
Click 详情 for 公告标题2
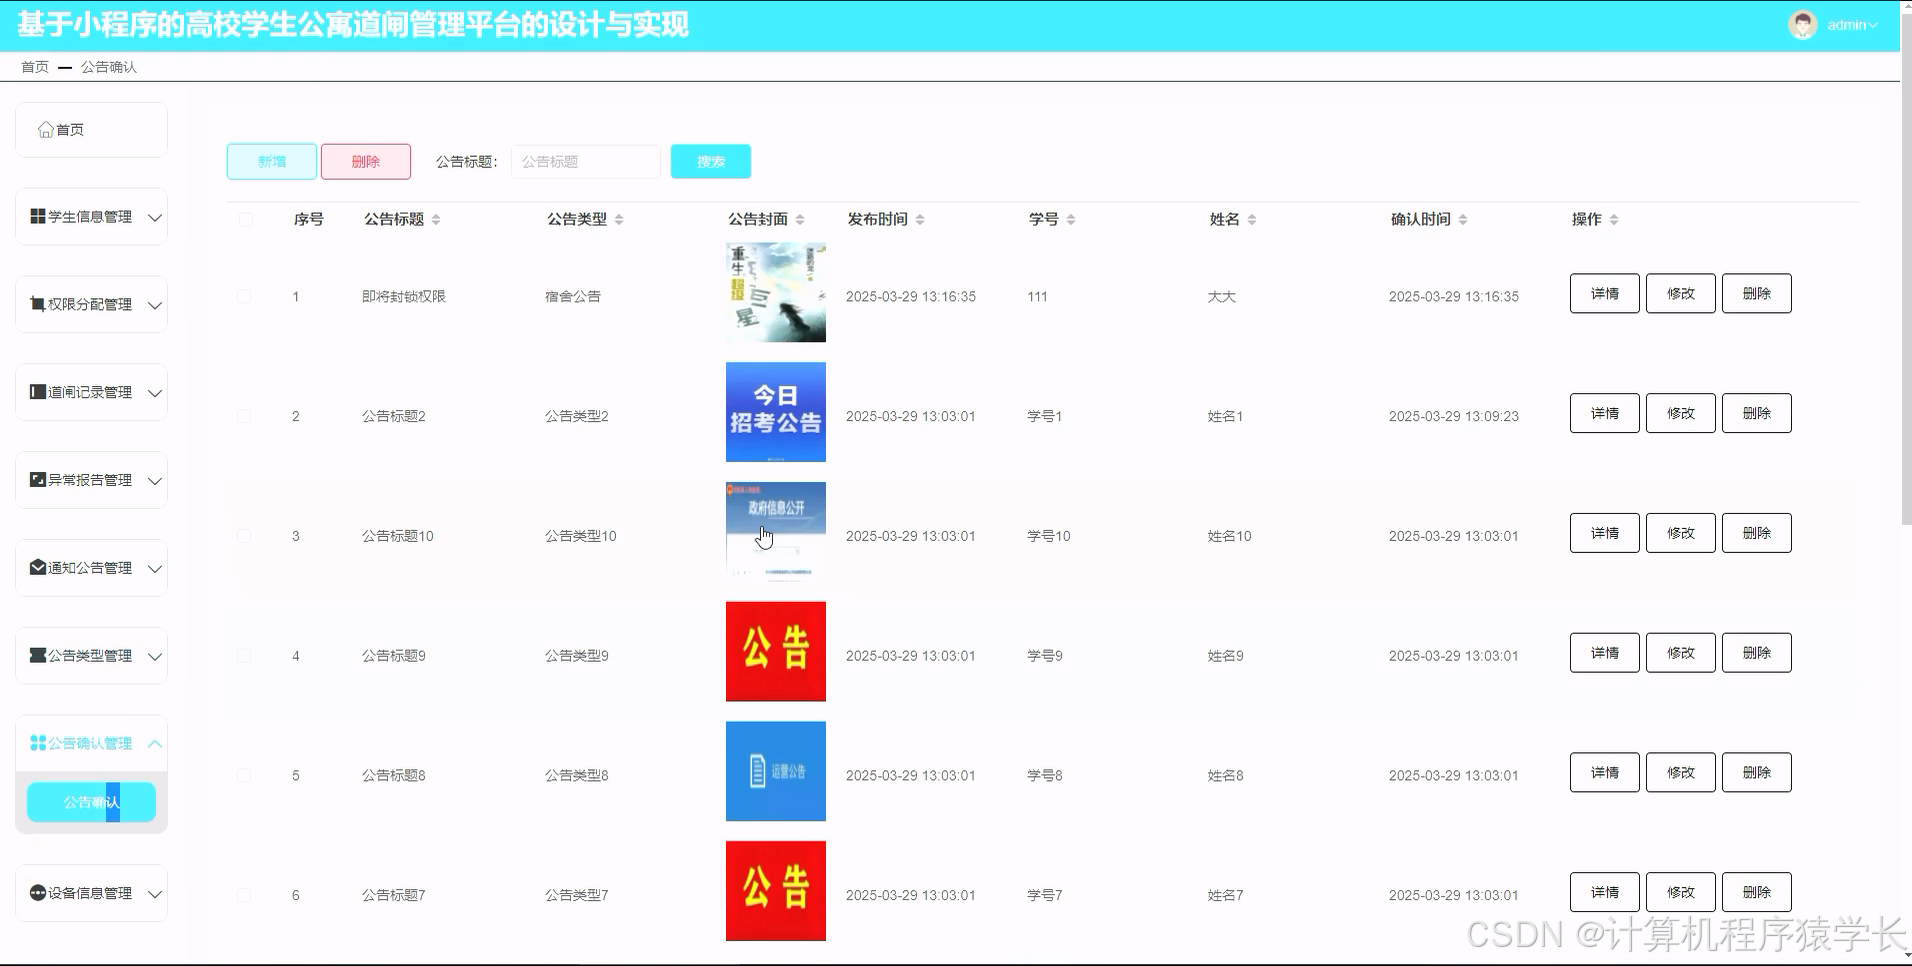pos(1603,412)
